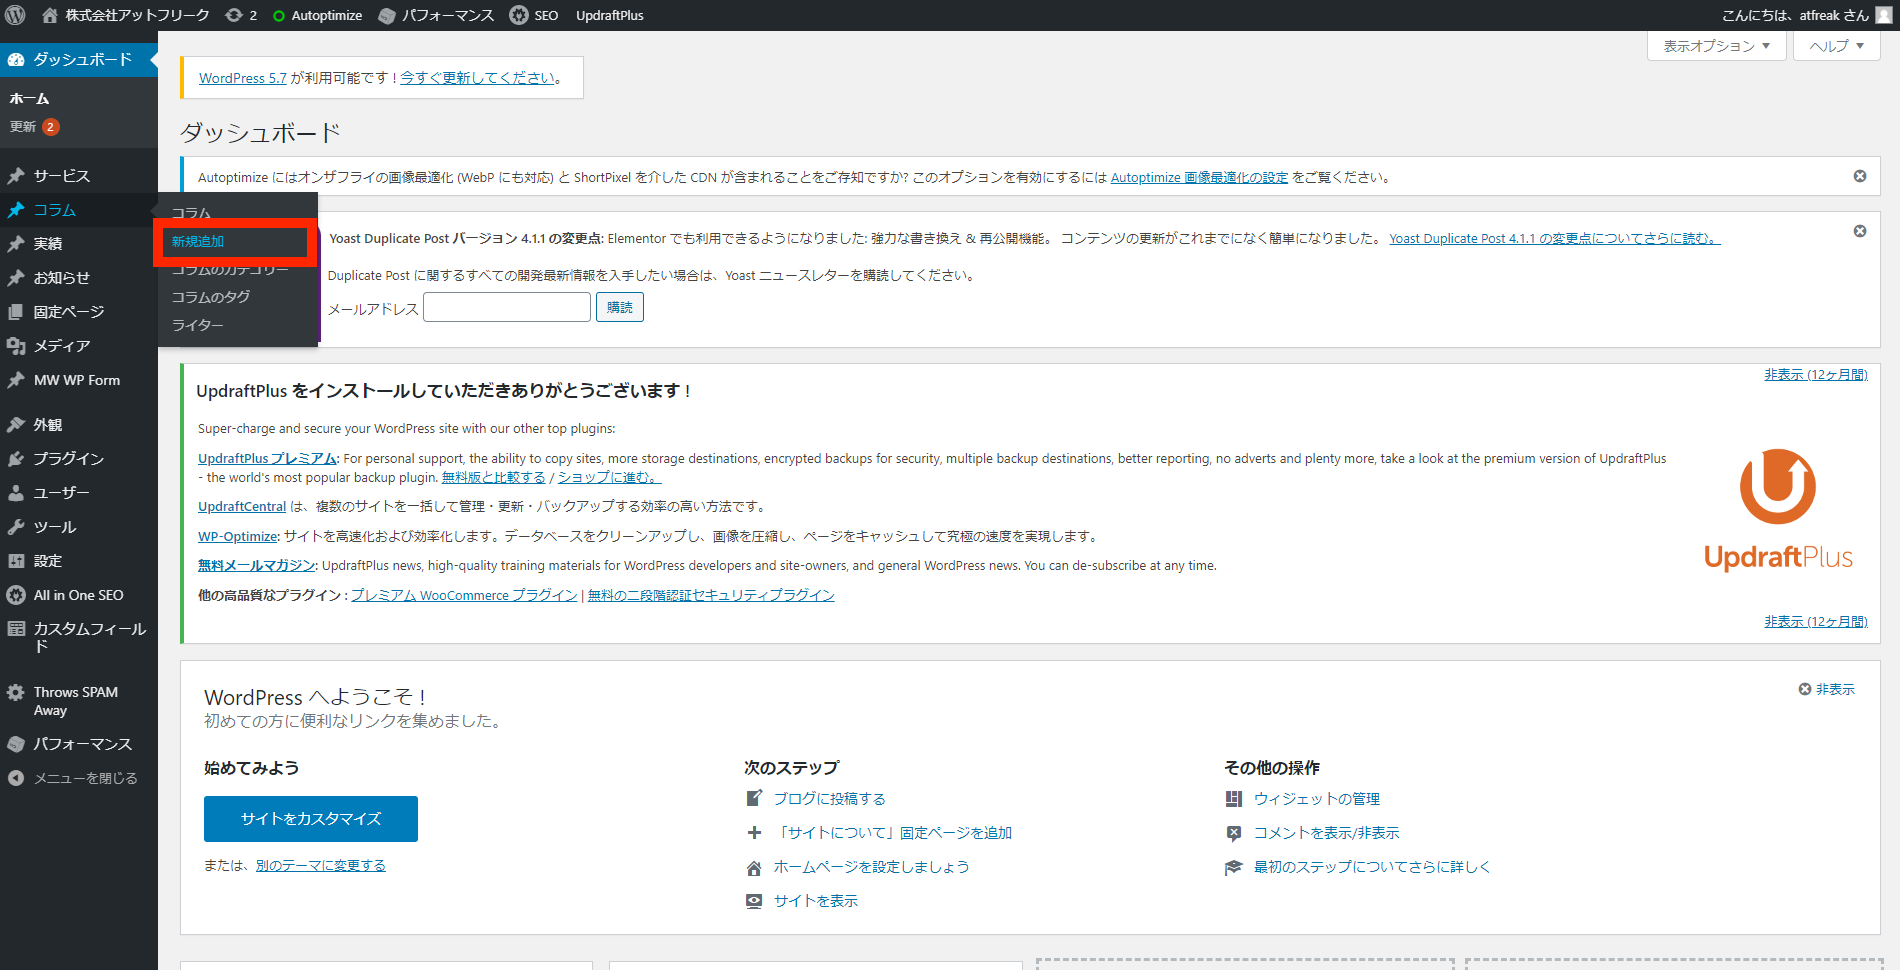1900x970 pixels.
Task: Click the サイトをカスタマイズ button
Action: (x=311, y=818)
